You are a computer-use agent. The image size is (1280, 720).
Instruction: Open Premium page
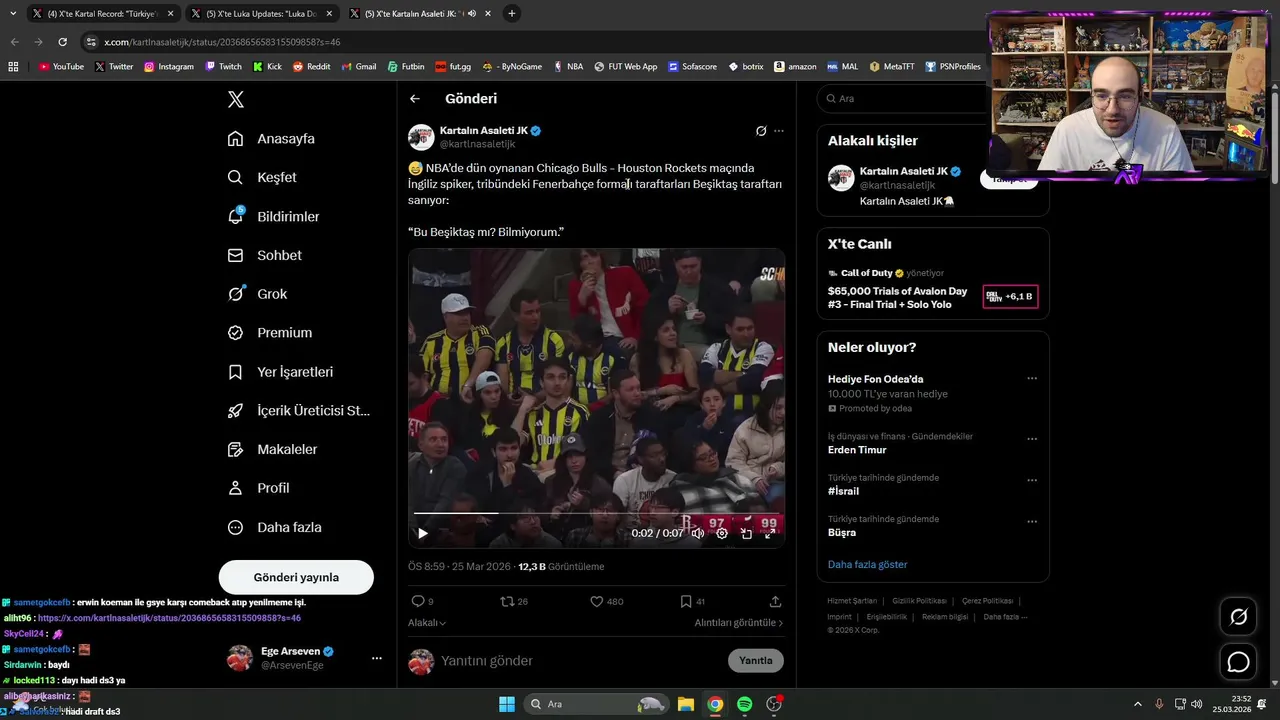269,333
